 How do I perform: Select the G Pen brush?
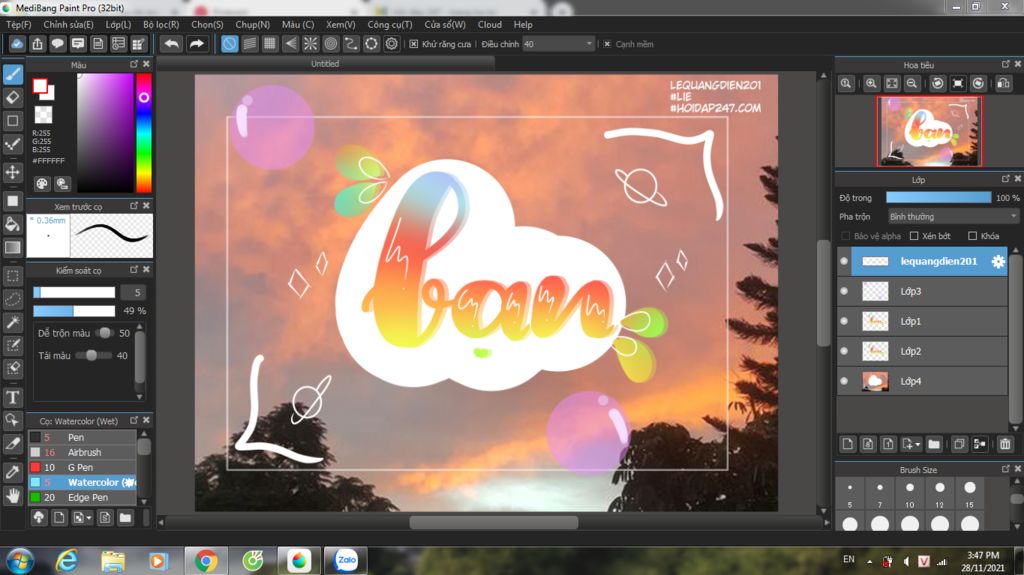click(82, 467)
